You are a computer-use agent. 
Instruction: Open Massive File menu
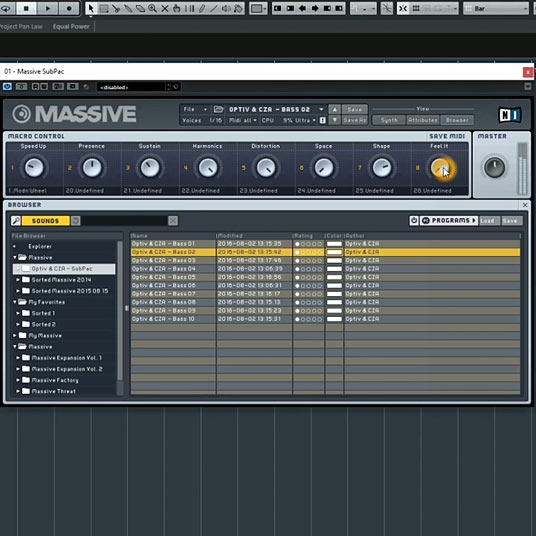coord(195,109)
